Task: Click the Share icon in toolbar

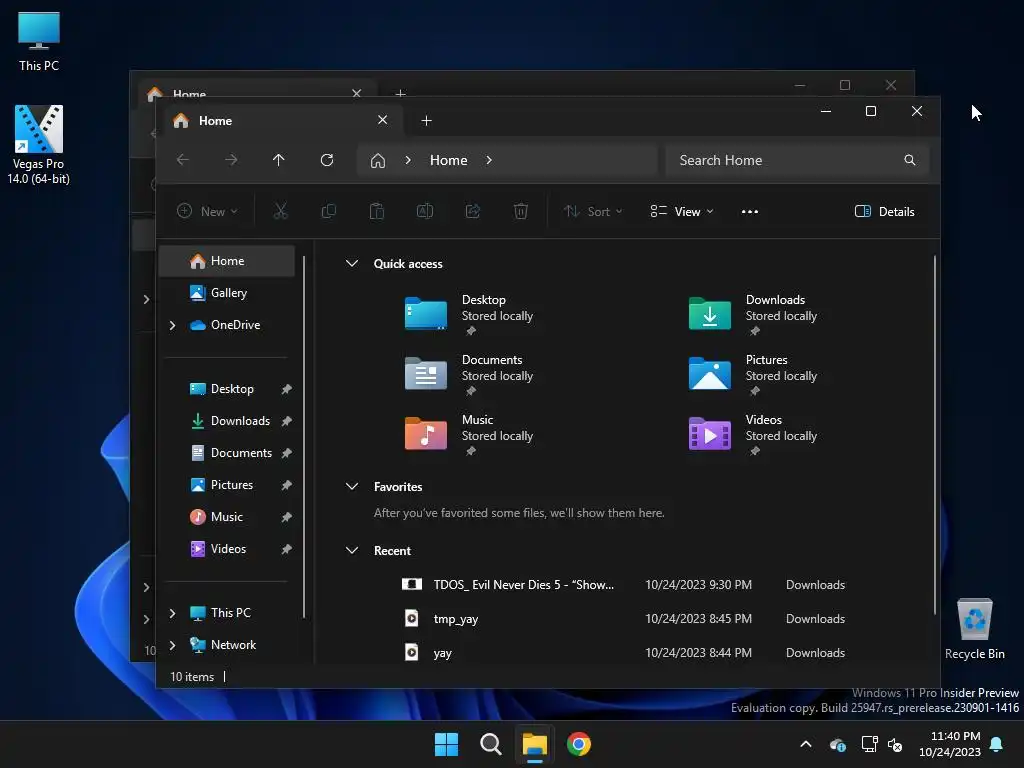Action: click(473, 212)
